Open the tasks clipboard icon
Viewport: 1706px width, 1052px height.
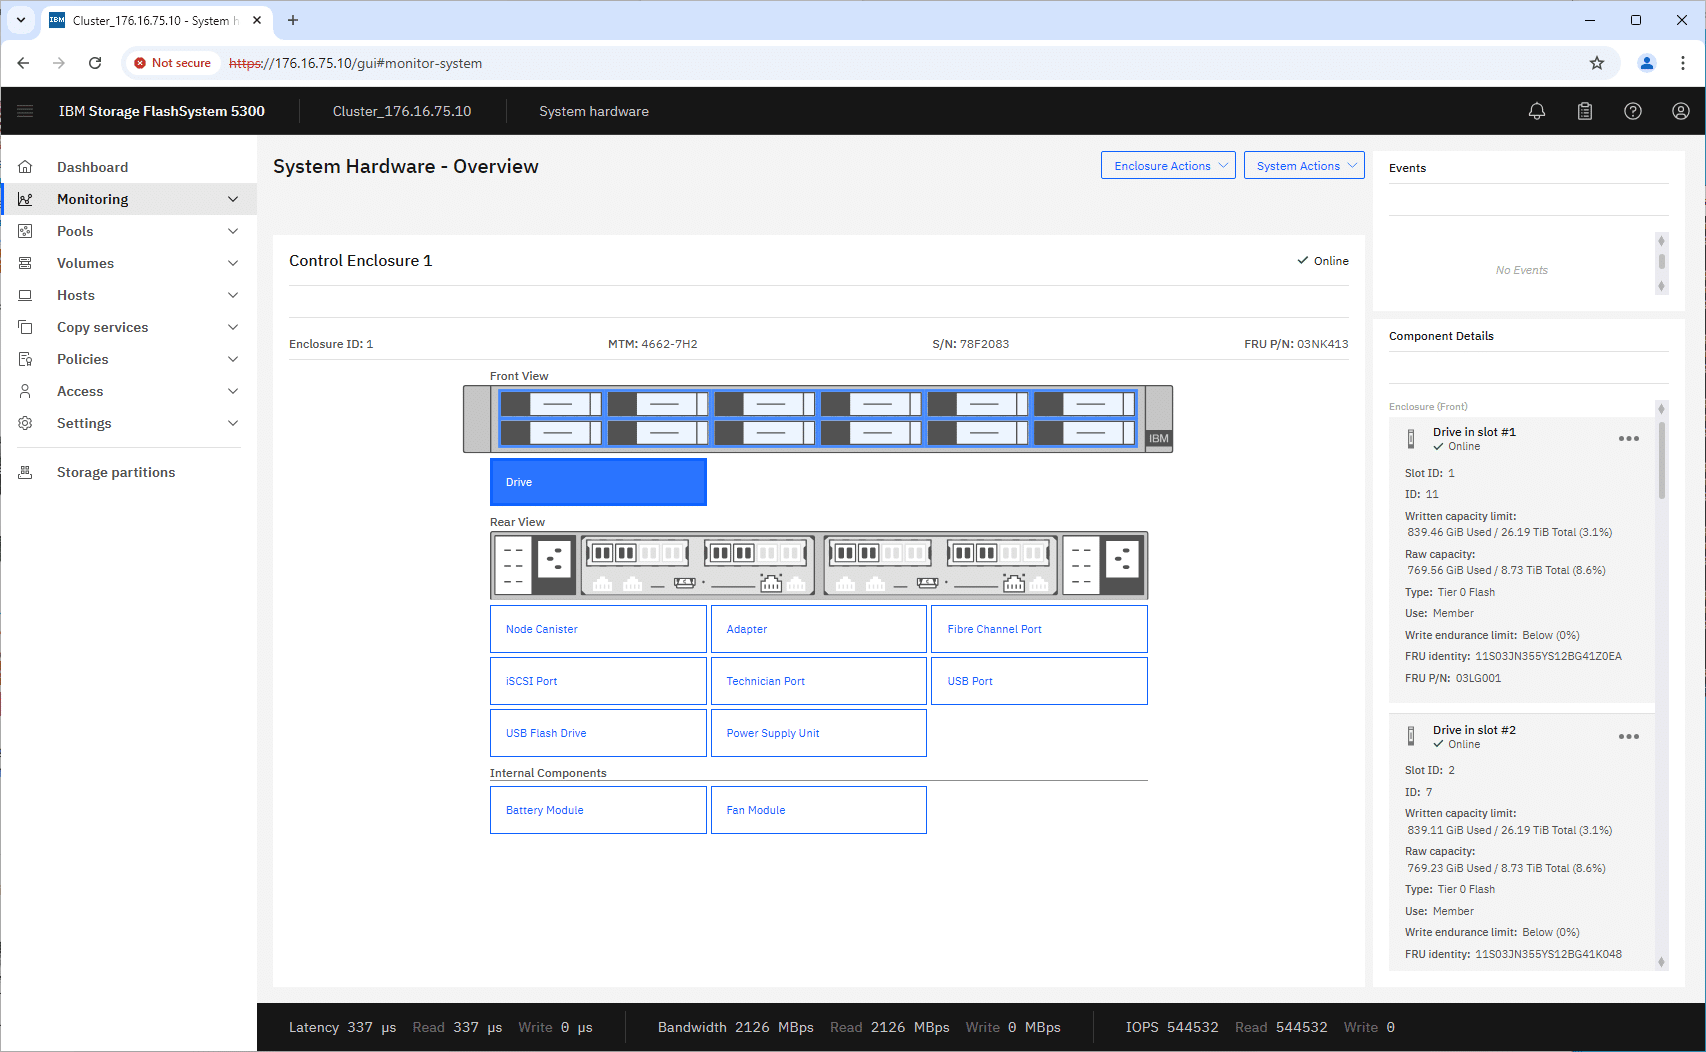[x=1585, y=111]
